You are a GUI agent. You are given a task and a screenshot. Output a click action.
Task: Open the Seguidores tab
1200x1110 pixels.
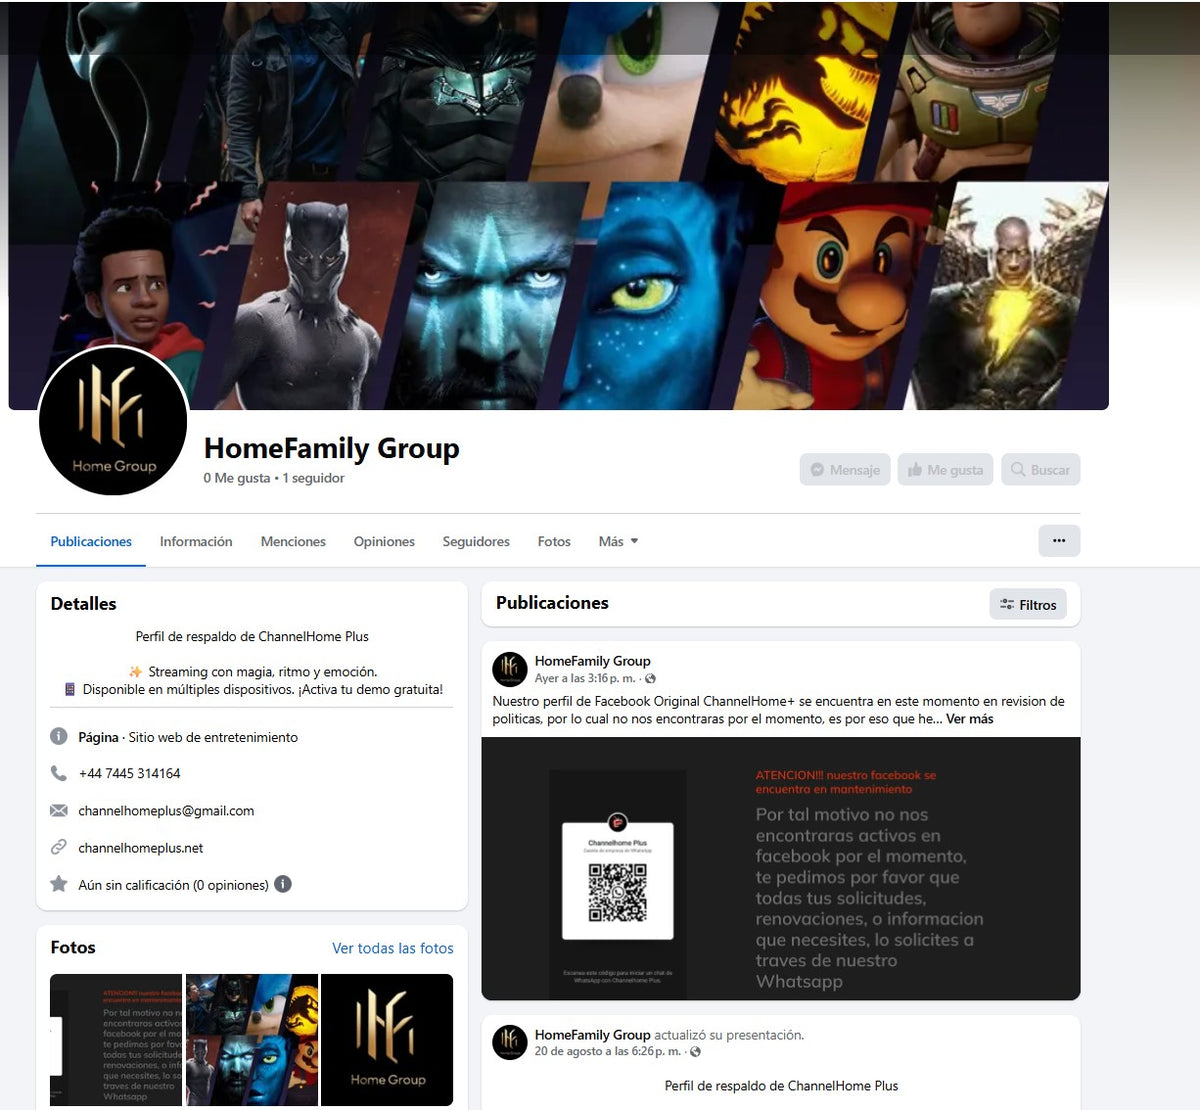pos(476,541)
